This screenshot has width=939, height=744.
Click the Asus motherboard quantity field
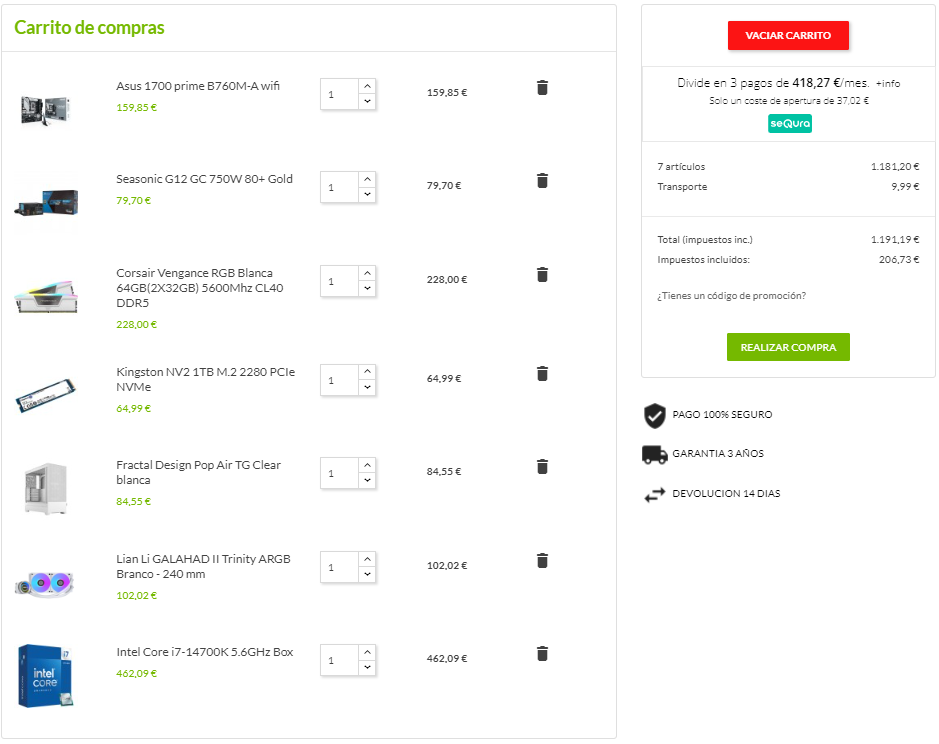click(x=340, y=94)
